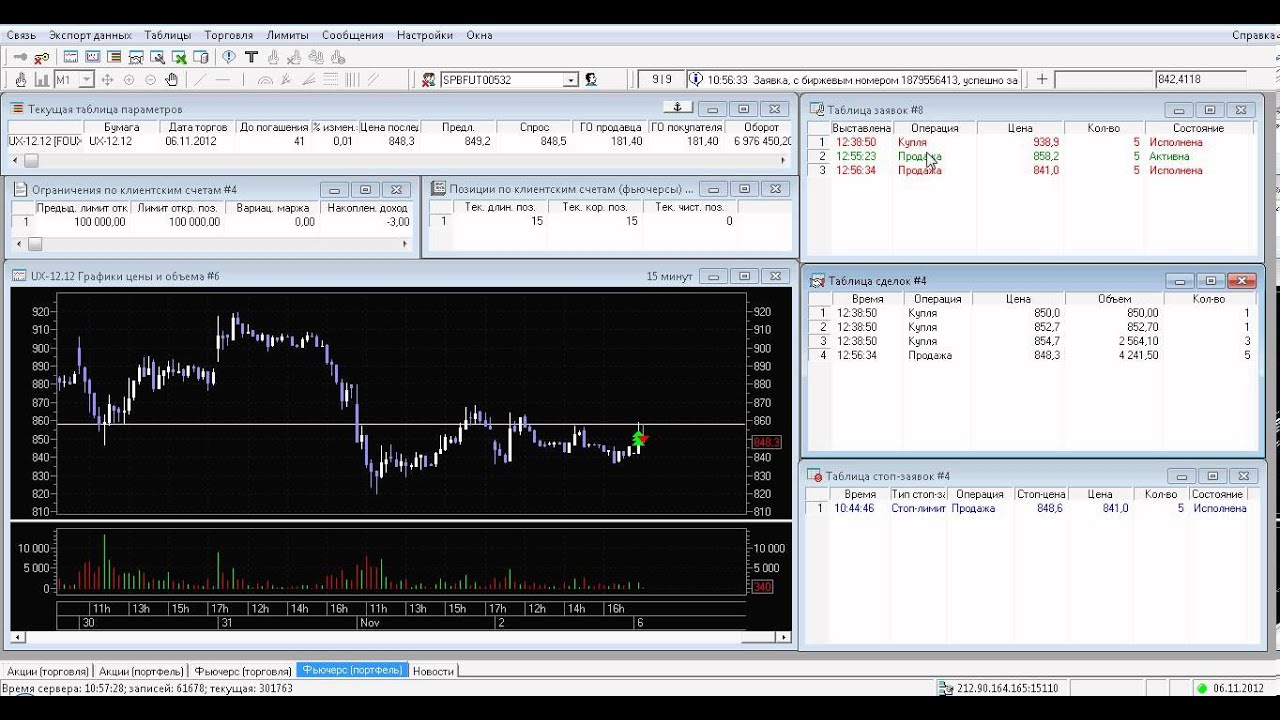Select the 10:44:46 Стоп-лимит stop order row

coord(1030,508)
